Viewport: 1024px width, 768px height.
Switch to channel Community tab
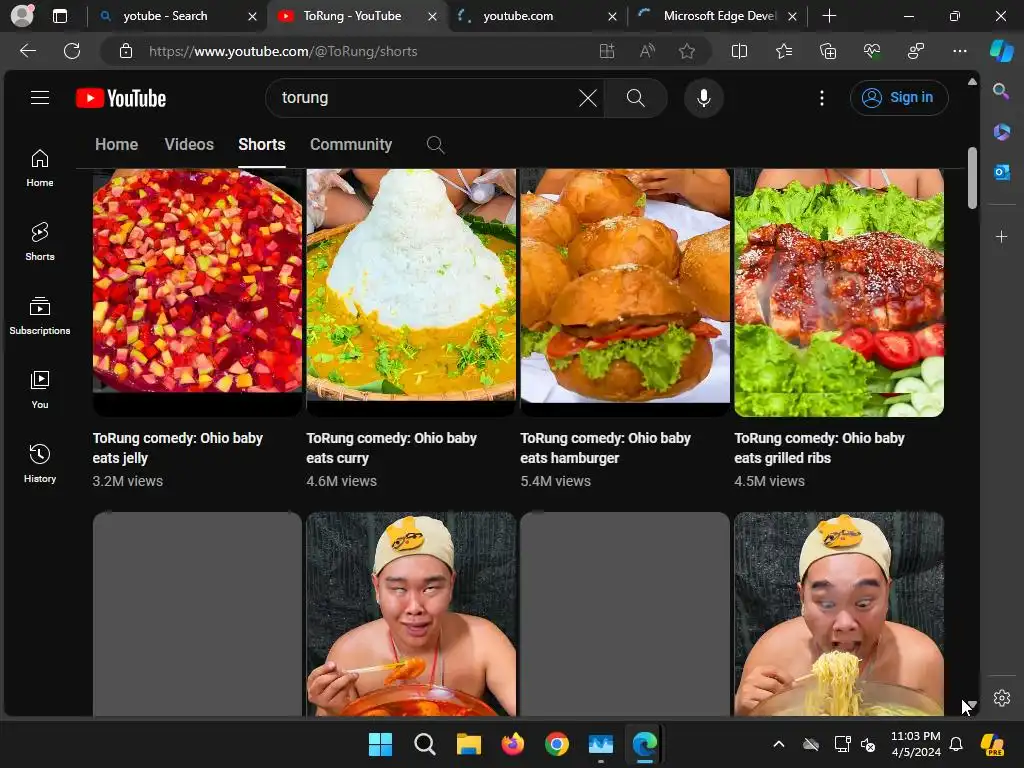351,144
